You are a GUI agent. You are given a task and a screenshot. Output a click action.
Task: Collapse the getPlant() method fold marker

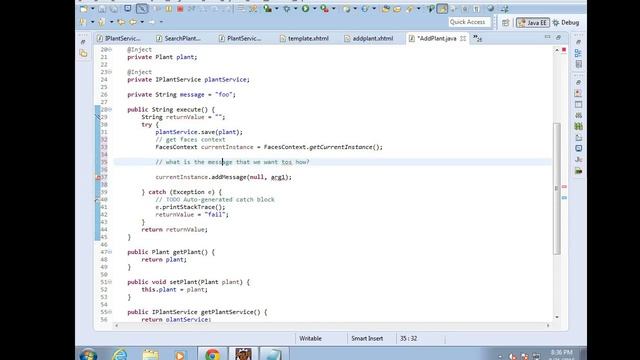(x=110, y=252)
